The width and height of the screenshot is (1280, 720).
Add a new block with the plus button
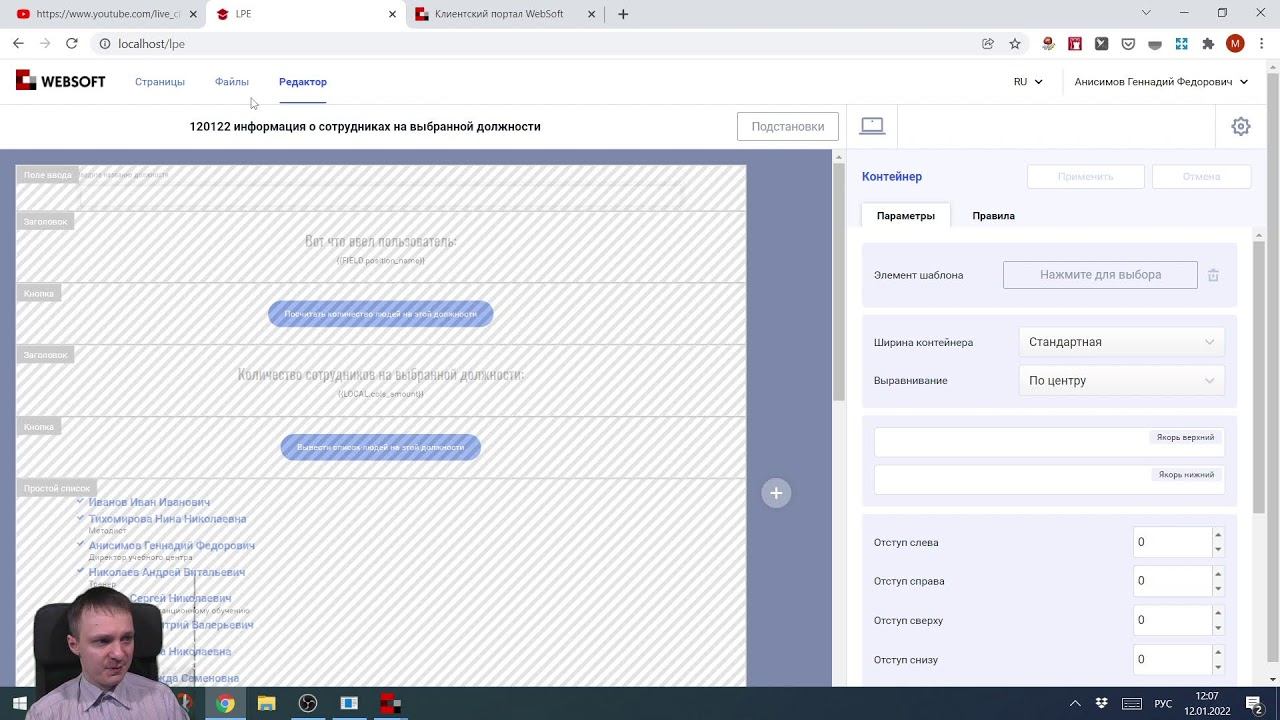(776, 493)
